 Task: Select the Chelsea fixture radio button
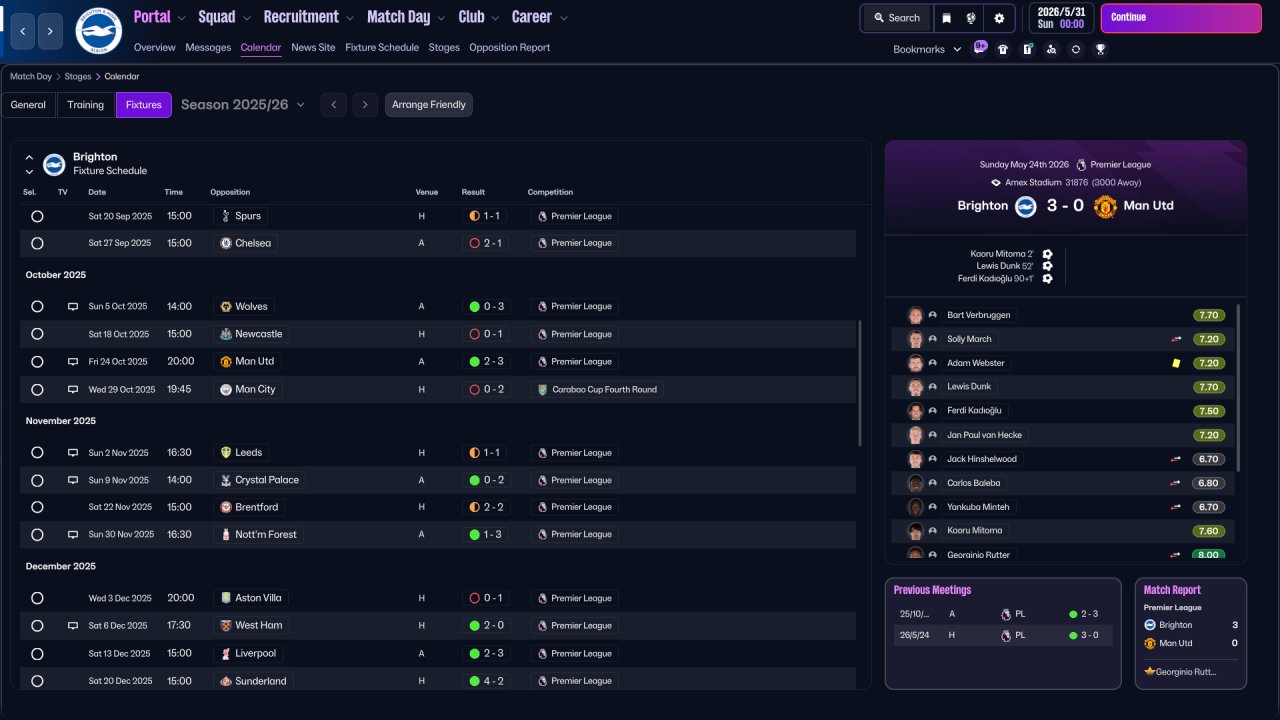click(37, 243)
